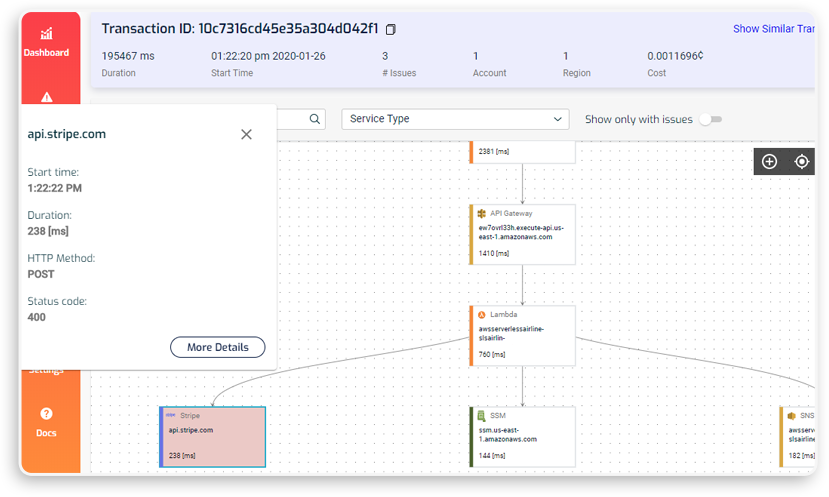Click the search magnifier icon
Viewport: 829px width, 497px height.
pos(315,119)
